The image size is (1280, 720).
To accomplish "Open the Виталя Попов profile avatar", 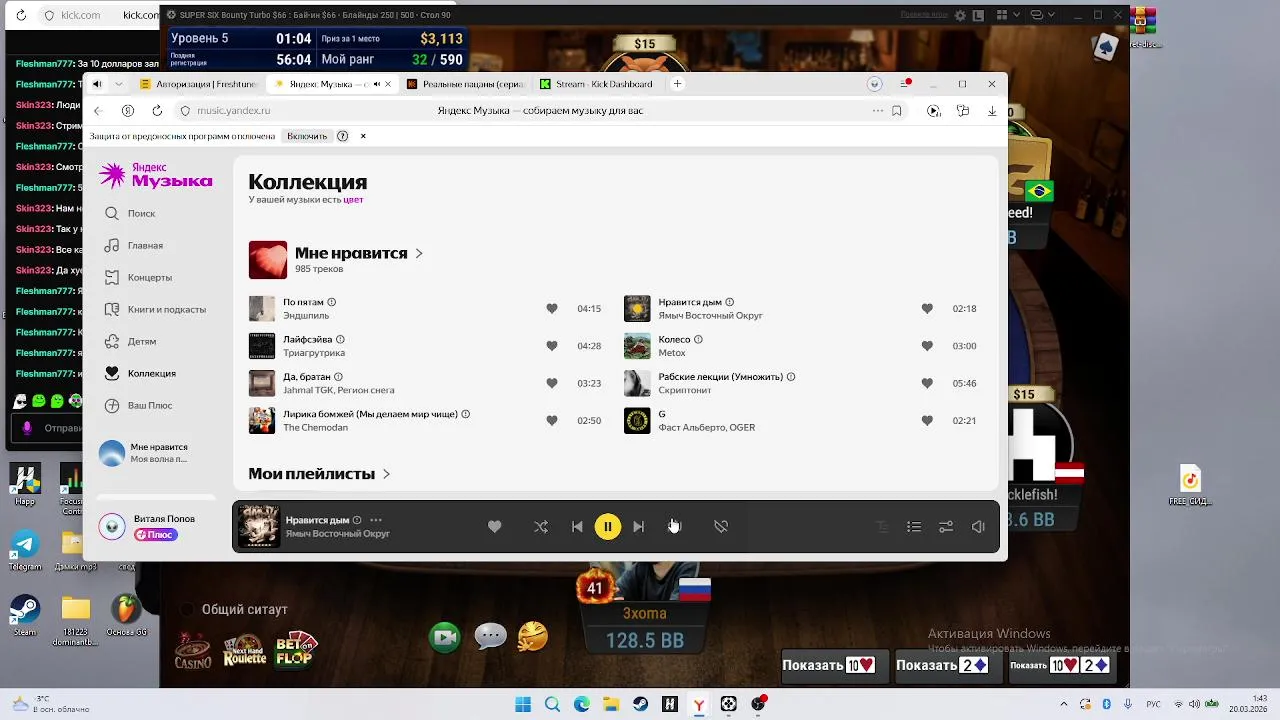I will pos(112,526).
